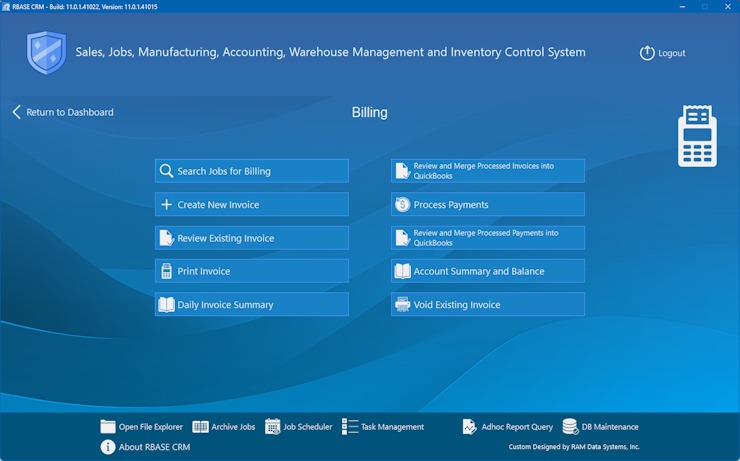The image size is (740, 461).
Task: Click the Logout text
Action: click(672, 53)
